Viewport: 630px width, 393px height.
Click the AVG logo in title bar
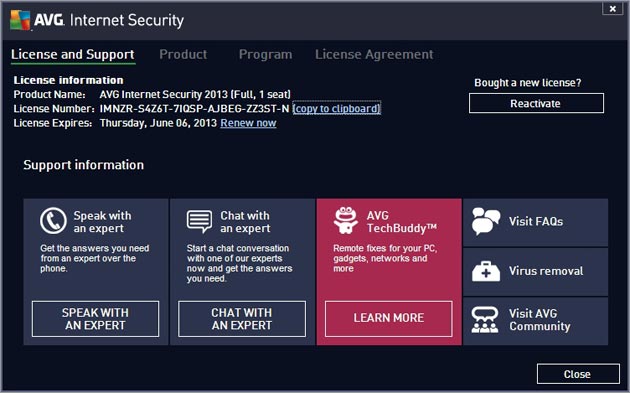click(x=20, y=20)
